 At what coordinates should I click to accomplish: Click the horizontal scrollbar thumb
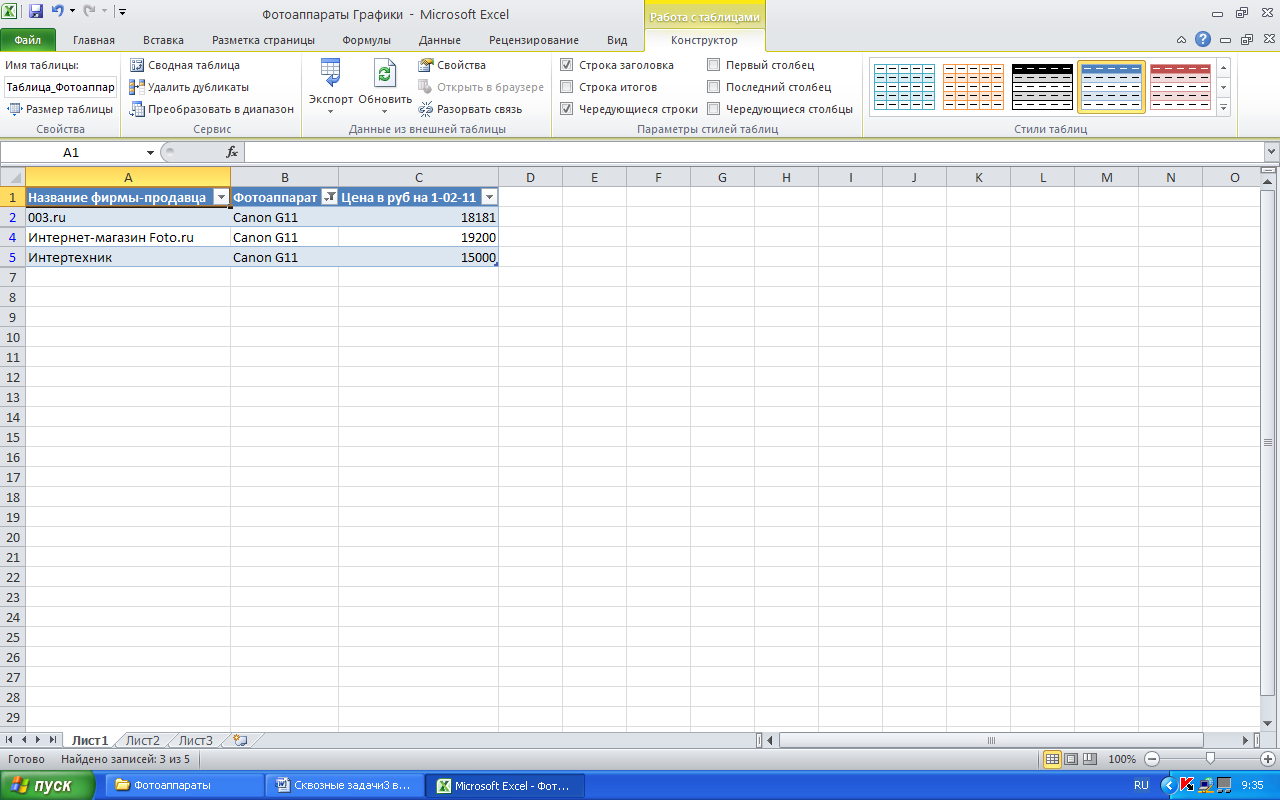[x=990, y=741]
